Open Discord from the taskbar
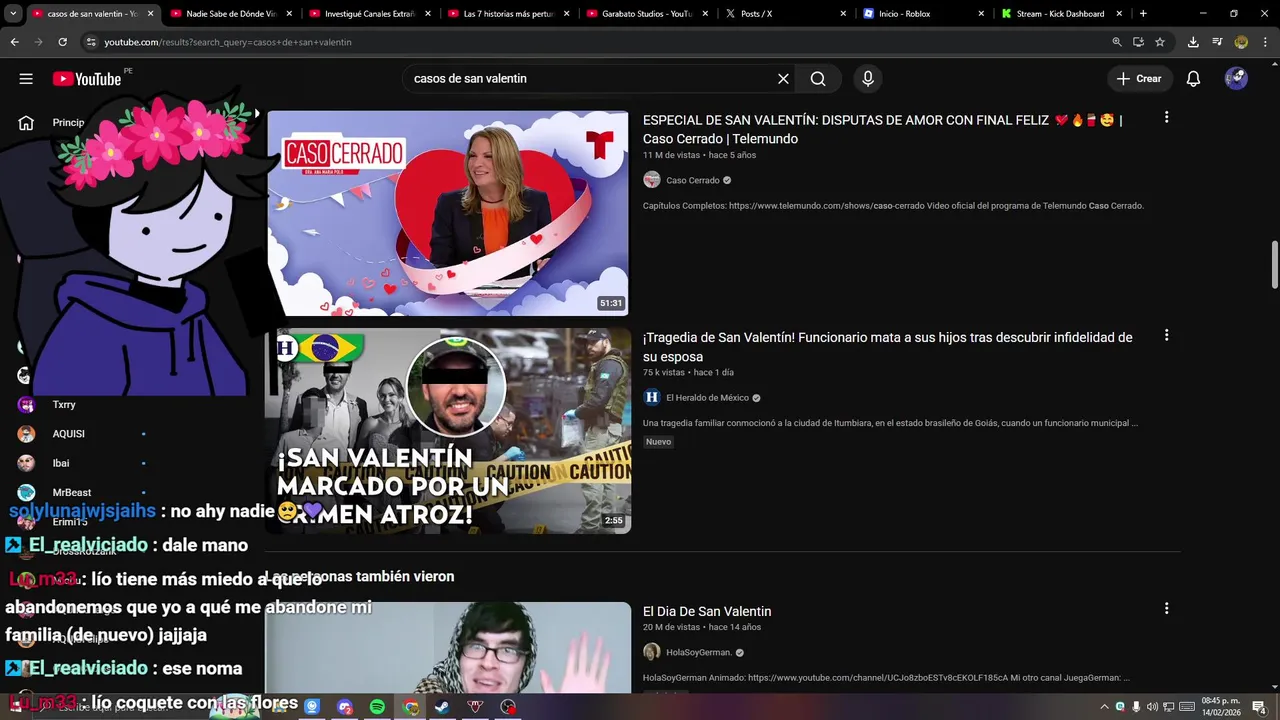The image size is (1280, 720). tap(345, 707)
